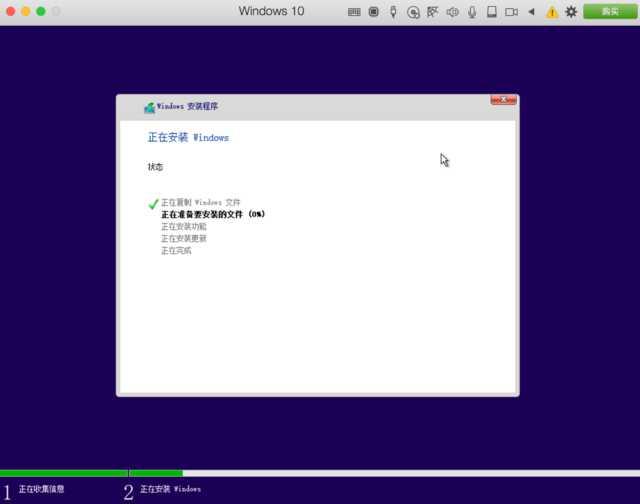Open the USB devices icon
The height and width of the screenshot is (504, 640).
393,12
